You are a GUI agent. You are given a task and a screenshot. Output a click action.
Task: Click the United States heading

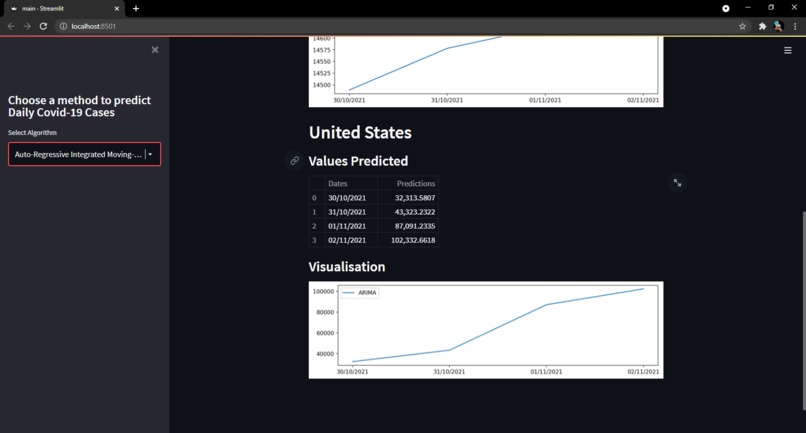(x=360, y=133)
